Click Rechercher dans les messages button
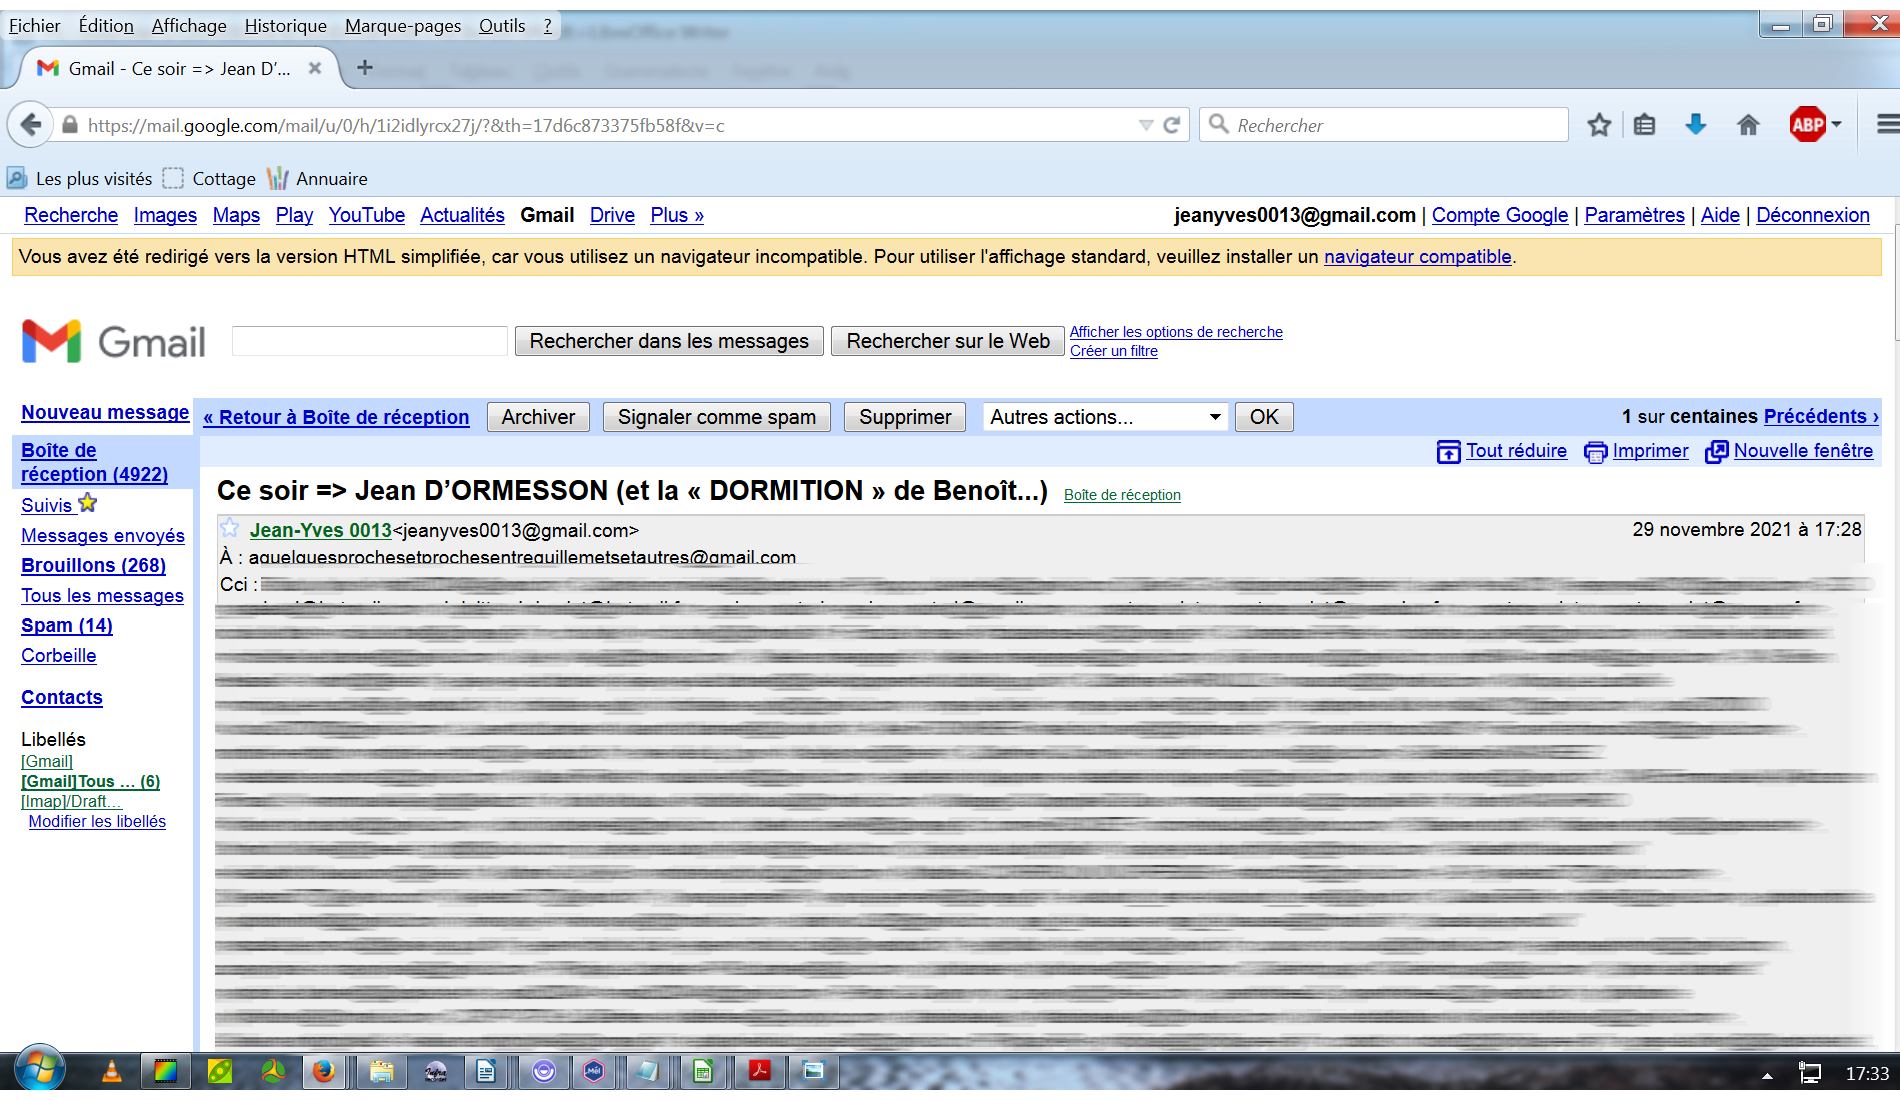 [x=669, y=341]
